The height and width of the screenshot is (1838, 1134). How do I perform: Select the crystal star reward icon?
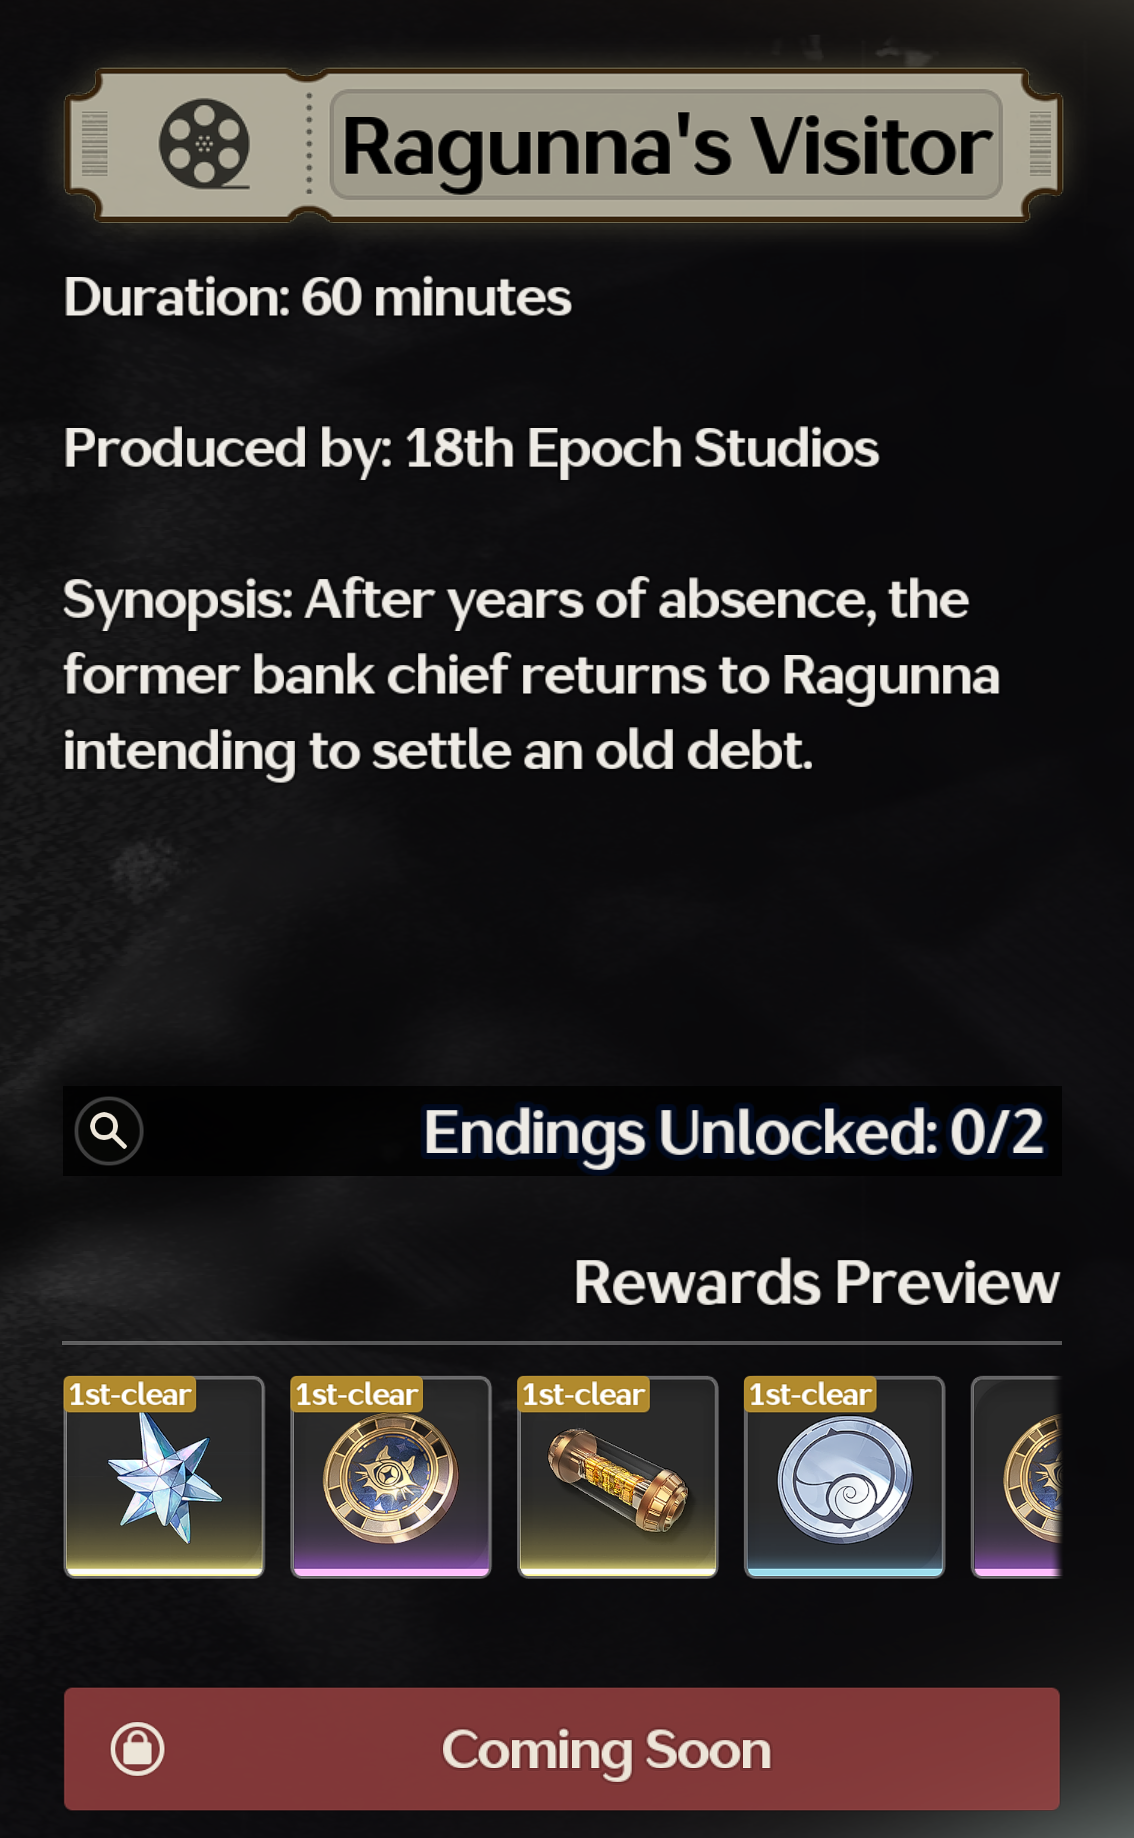click(164, 1477)
